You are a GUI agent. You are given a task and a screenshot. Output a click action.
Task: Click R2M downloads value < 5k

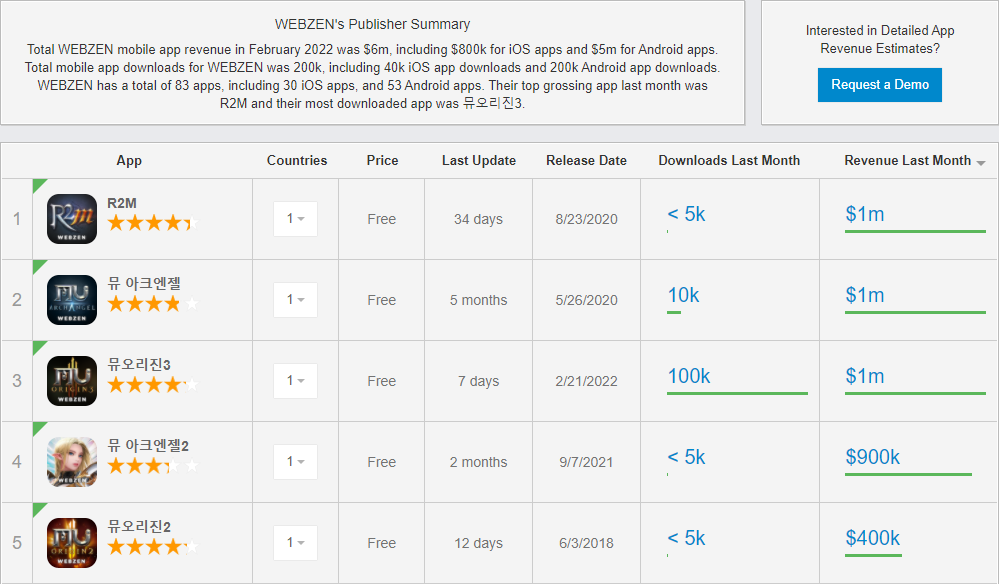[686, 215]
